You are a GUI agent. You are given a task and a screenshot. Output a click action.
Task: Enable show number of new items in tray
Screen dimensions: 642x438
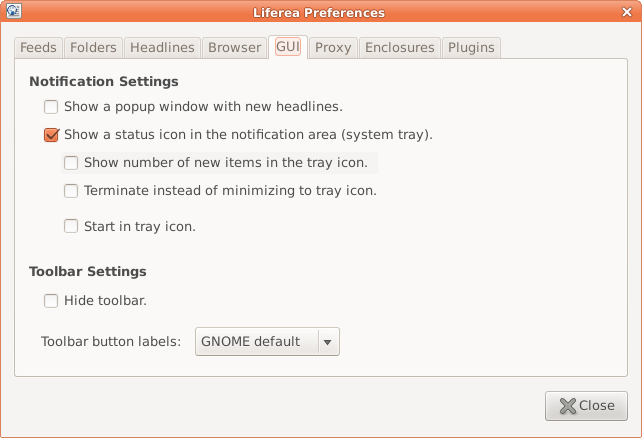(71, 162)
